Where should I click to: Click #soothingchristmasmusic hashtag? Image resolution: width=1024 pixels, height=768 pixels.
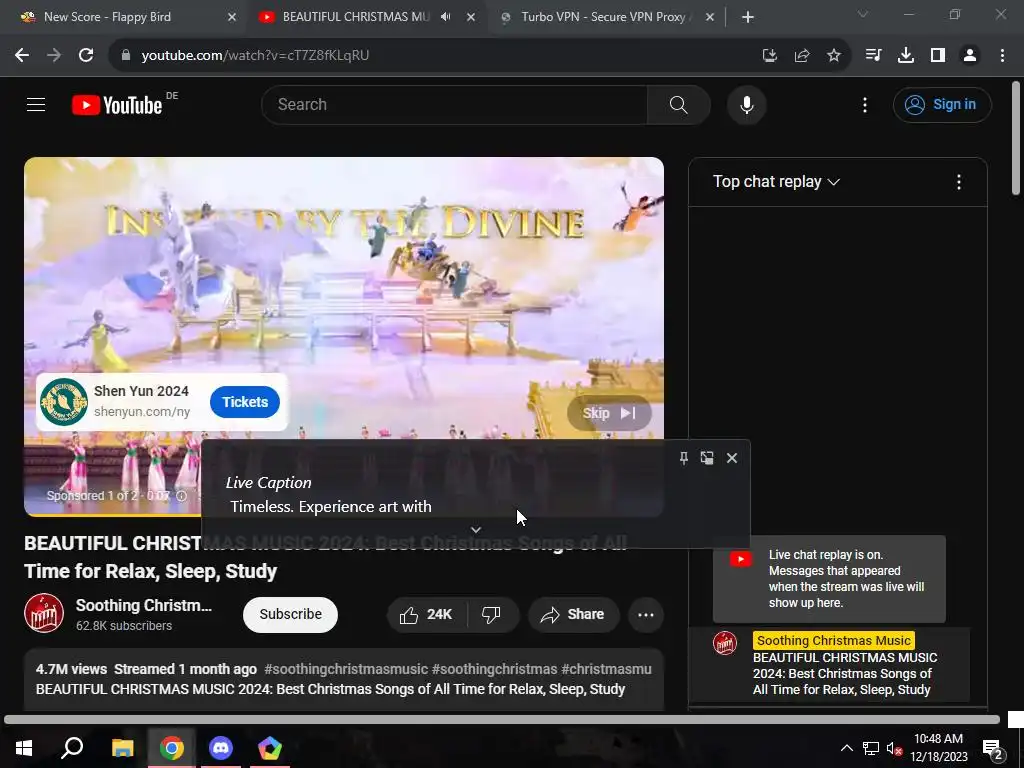(x=345, y=669)
